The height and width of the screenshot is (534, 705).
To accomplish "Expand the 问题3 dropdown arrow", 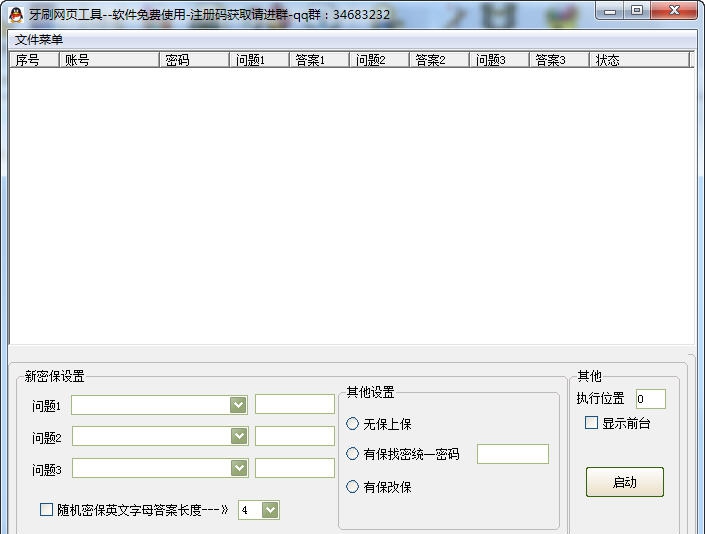I will pyautogui.click(x=239, y=468).
